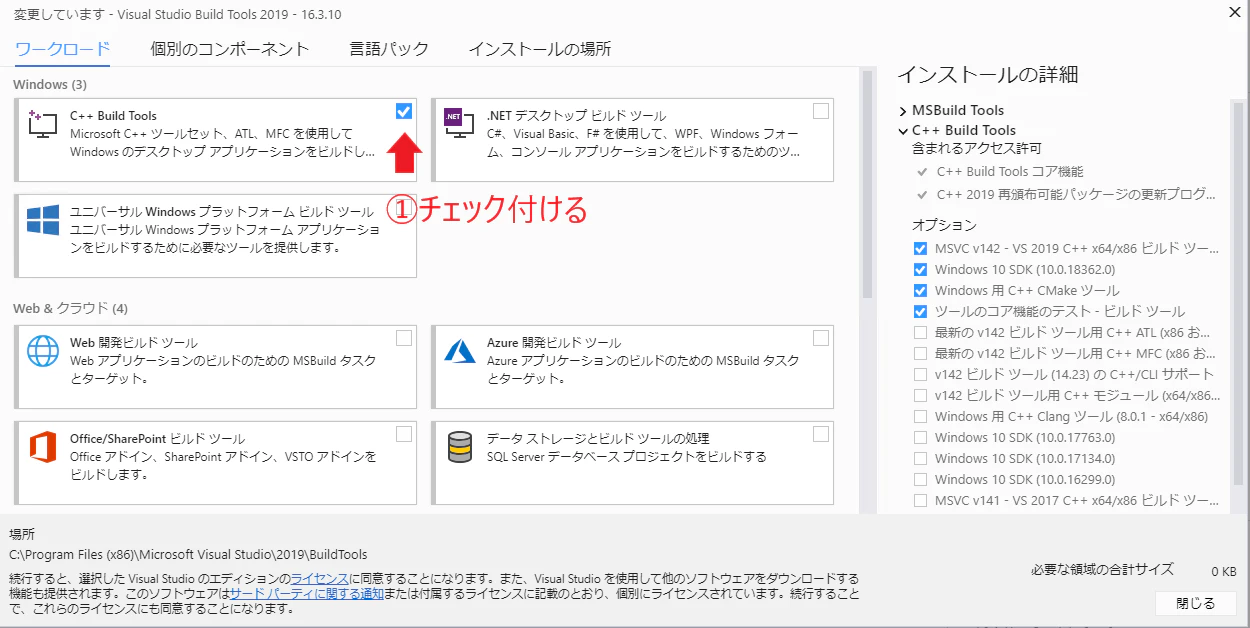The width and height of the screenshot is (1250, 628).
Task: Open the インストールの場所 tab
Action: point(539,49)
